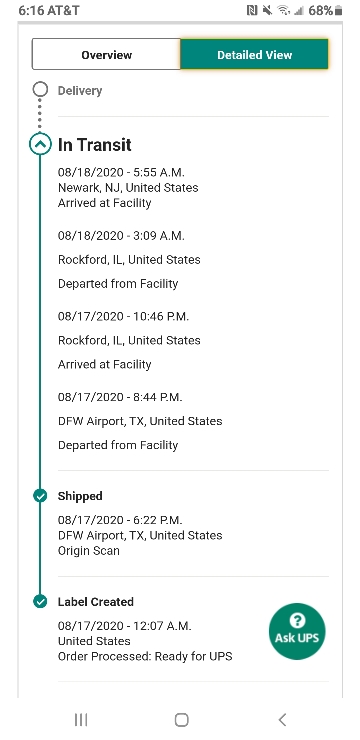
Task: Select the 3:09 A.M. Rockford departure entry
Action: tap(129, 260)
